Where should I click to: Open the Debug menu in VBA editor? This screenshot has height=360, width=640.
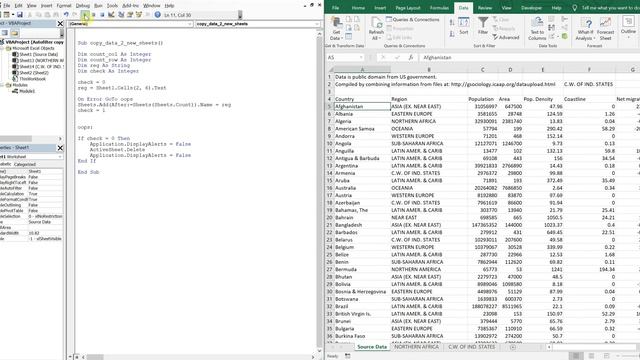[82, 6]
